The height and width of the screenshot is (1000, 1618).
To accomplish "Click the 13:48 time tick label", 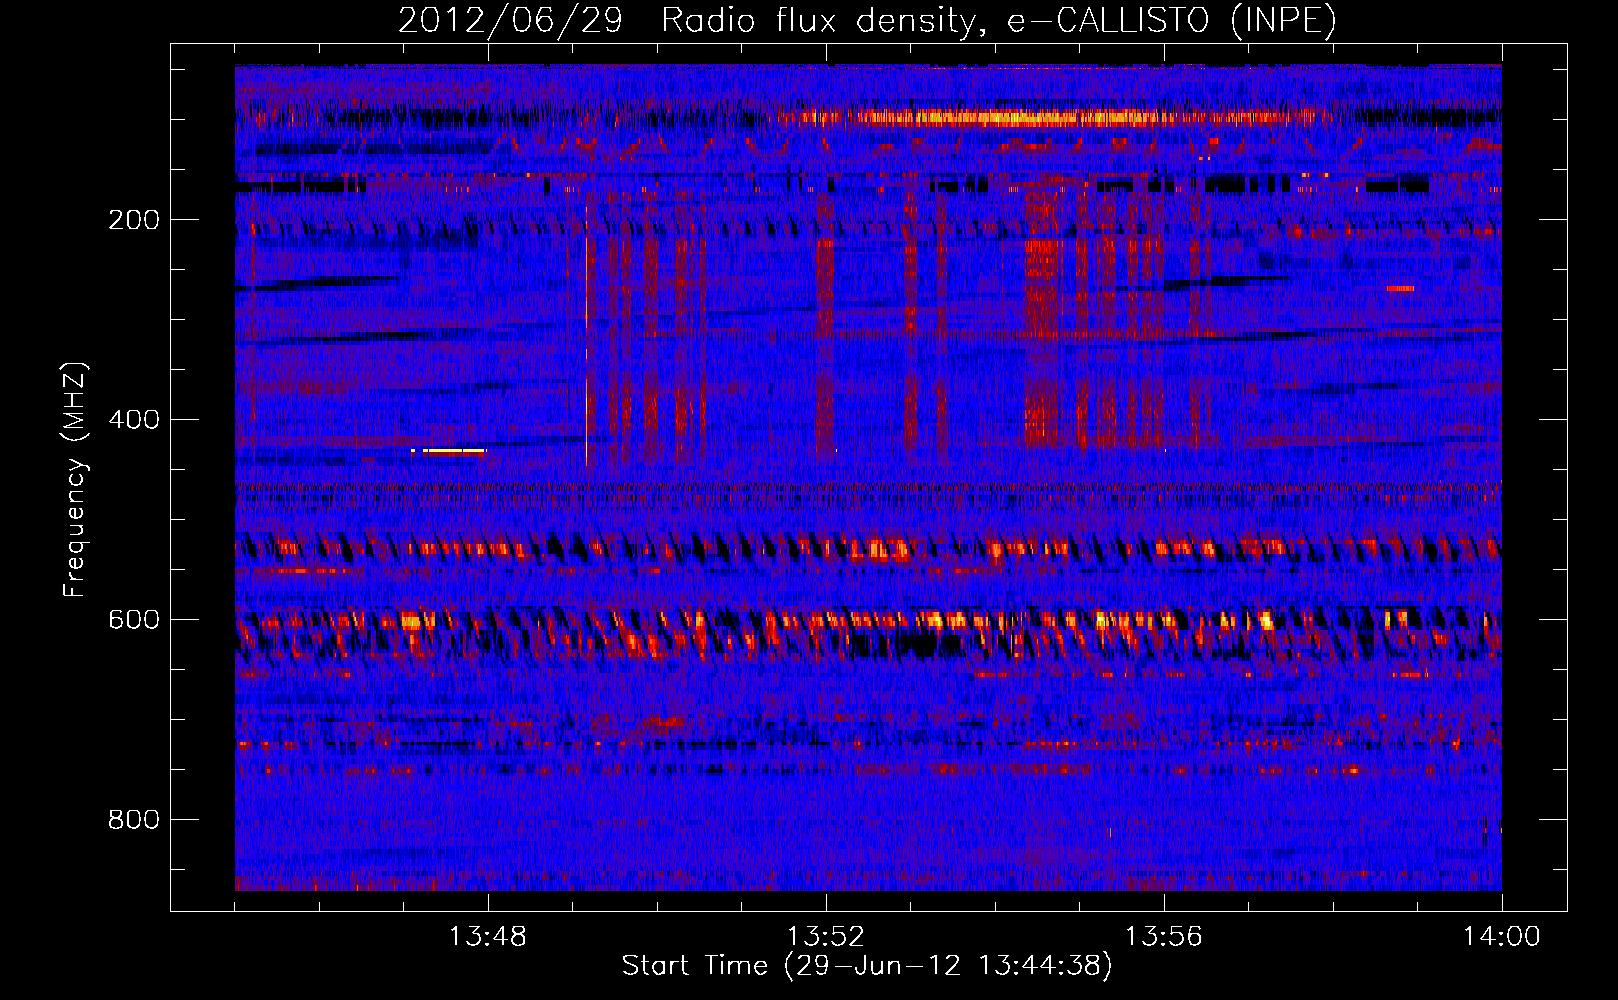I will [x=487, y=937].
